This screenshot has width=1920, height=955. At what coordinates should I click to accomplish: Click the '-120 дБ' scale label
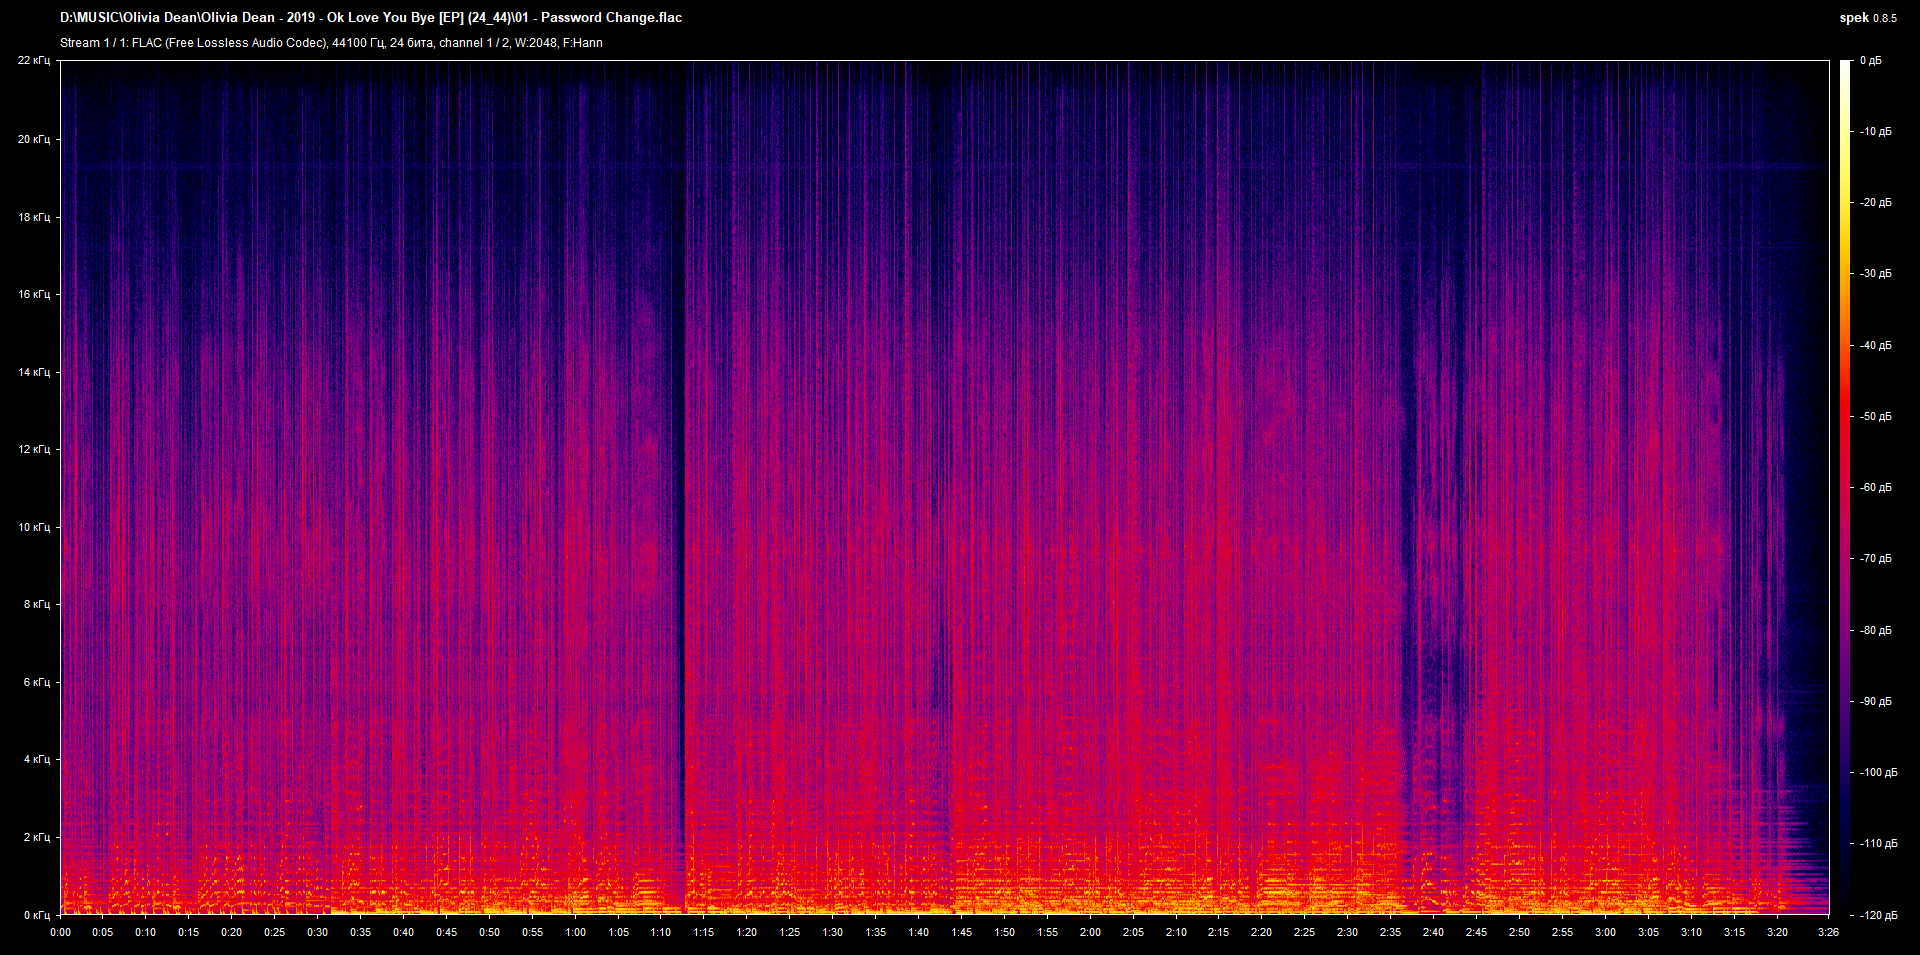tap(1878, 916)
